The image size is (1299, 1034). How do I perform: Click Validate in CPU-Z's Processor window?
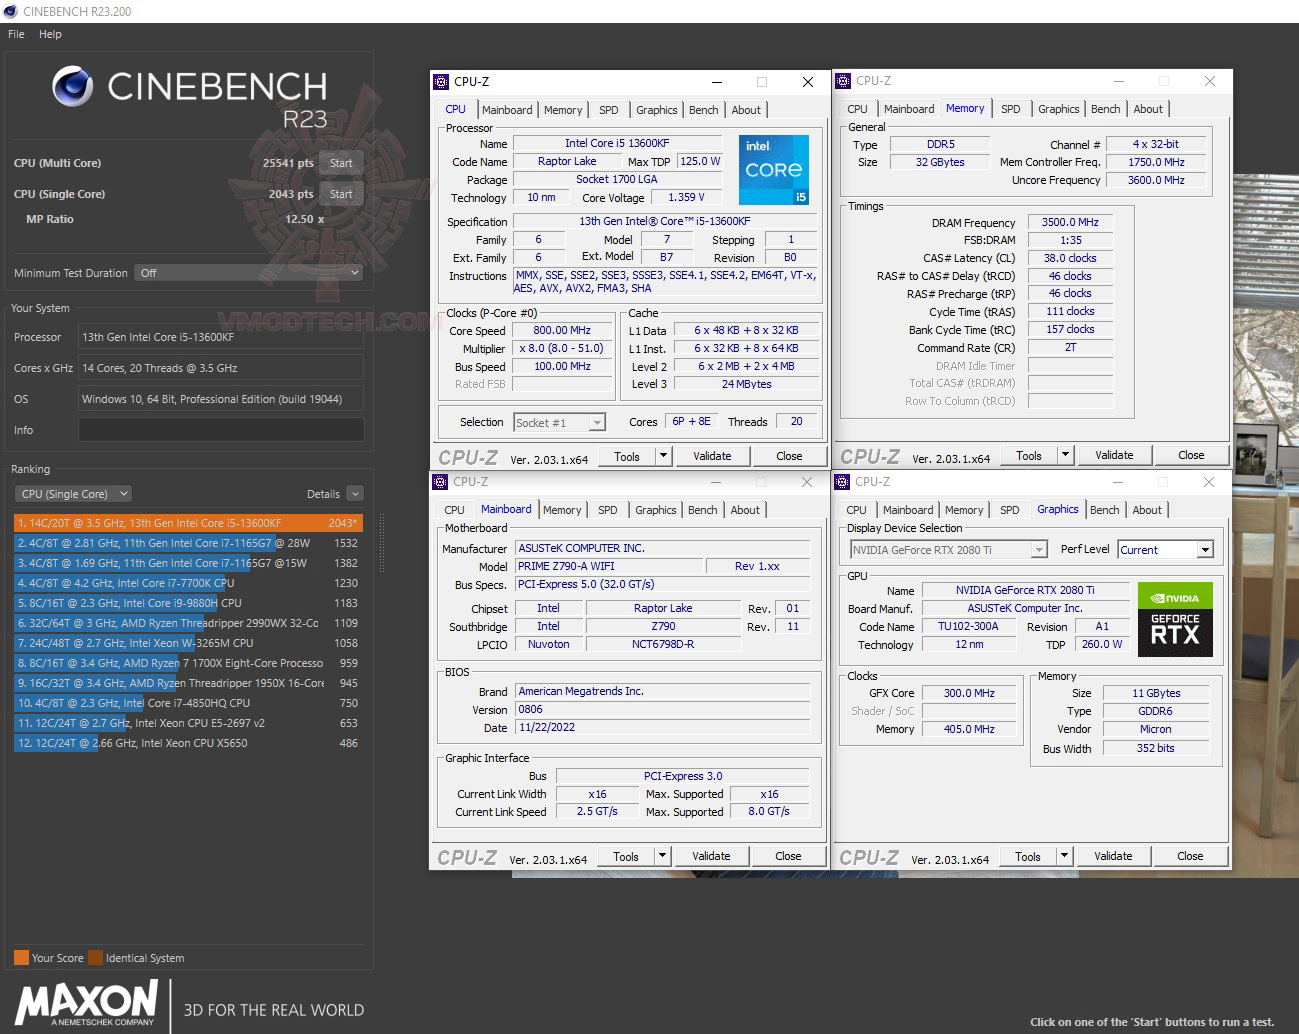pyautogui.click(x=712, y=456)
